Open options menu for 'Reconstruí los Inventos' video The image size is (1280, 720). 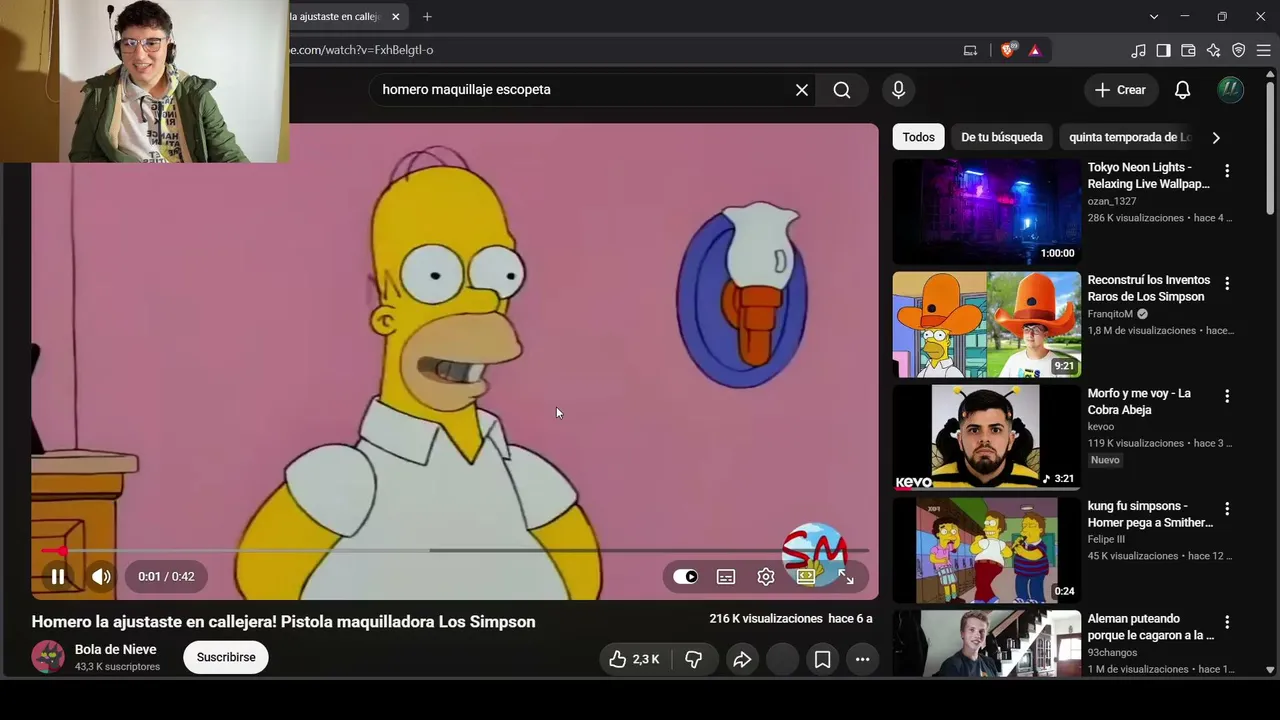[x=1227, y=284]
